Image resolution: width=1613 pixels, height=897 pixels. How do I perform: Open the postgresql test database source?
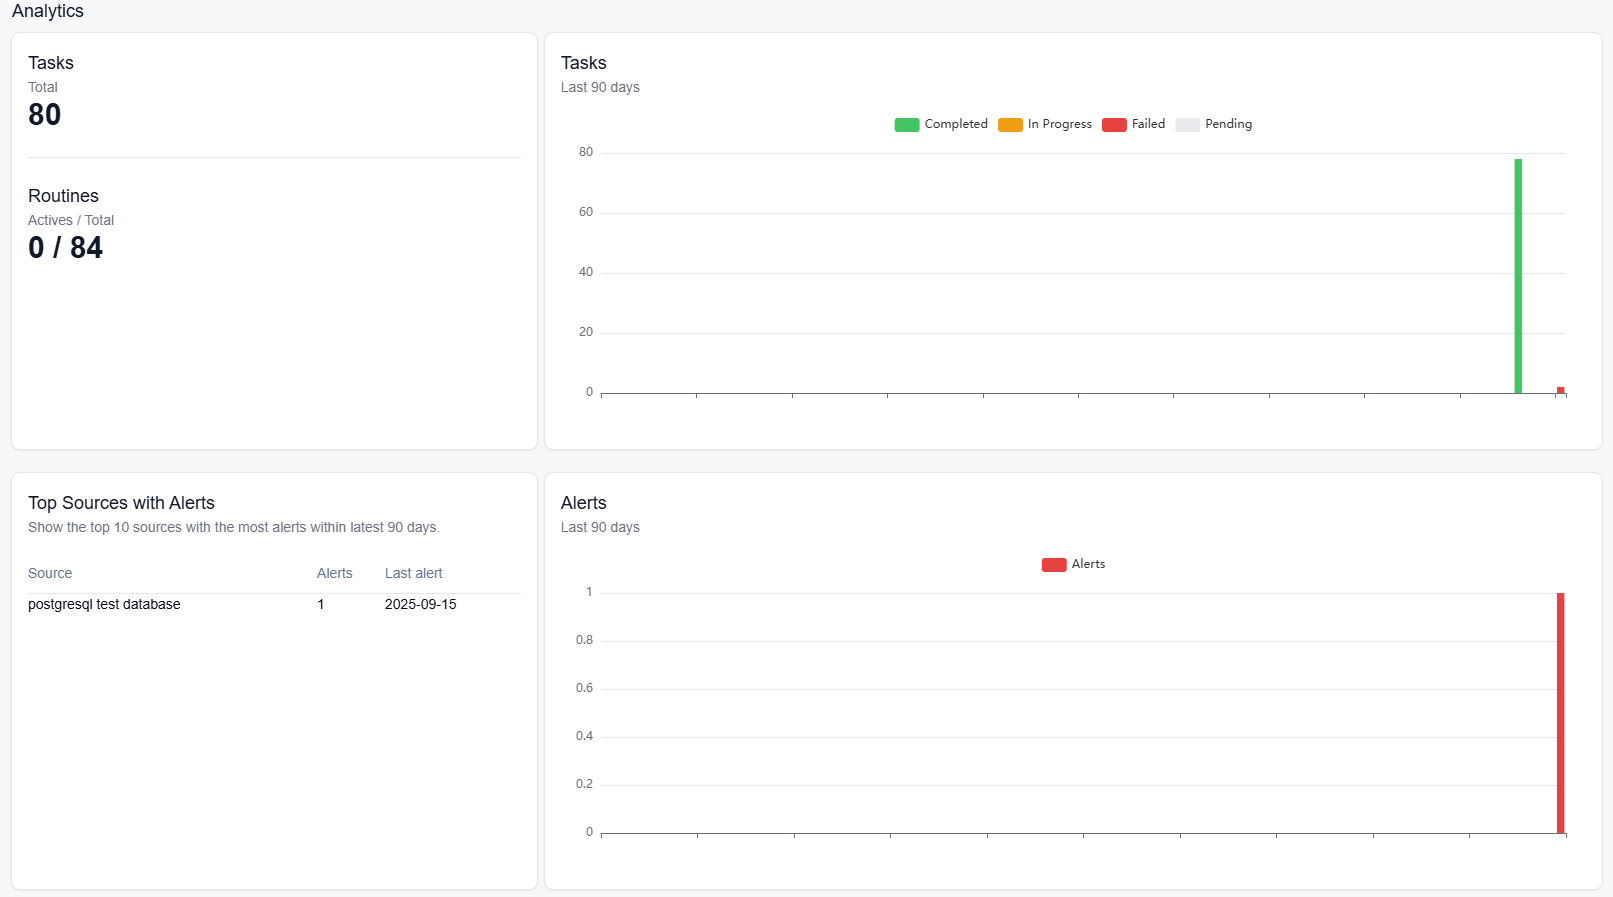coord(104,604)
